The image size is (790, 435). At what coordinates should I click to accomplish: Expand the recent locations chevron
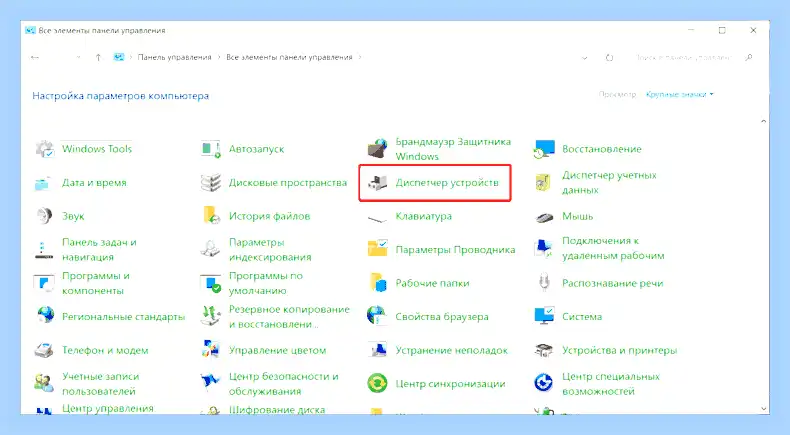(x=78, y=57)
